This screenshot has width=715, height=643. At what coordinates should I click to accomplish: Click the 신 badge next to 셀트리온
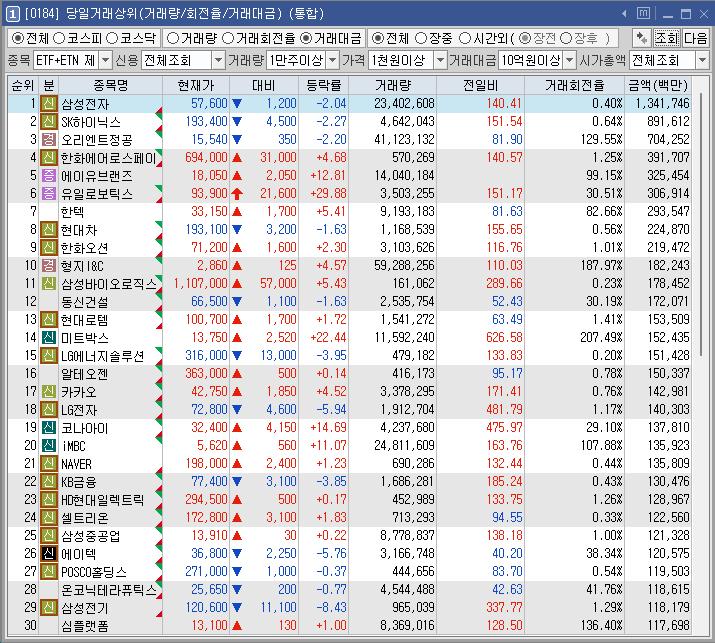49,518
